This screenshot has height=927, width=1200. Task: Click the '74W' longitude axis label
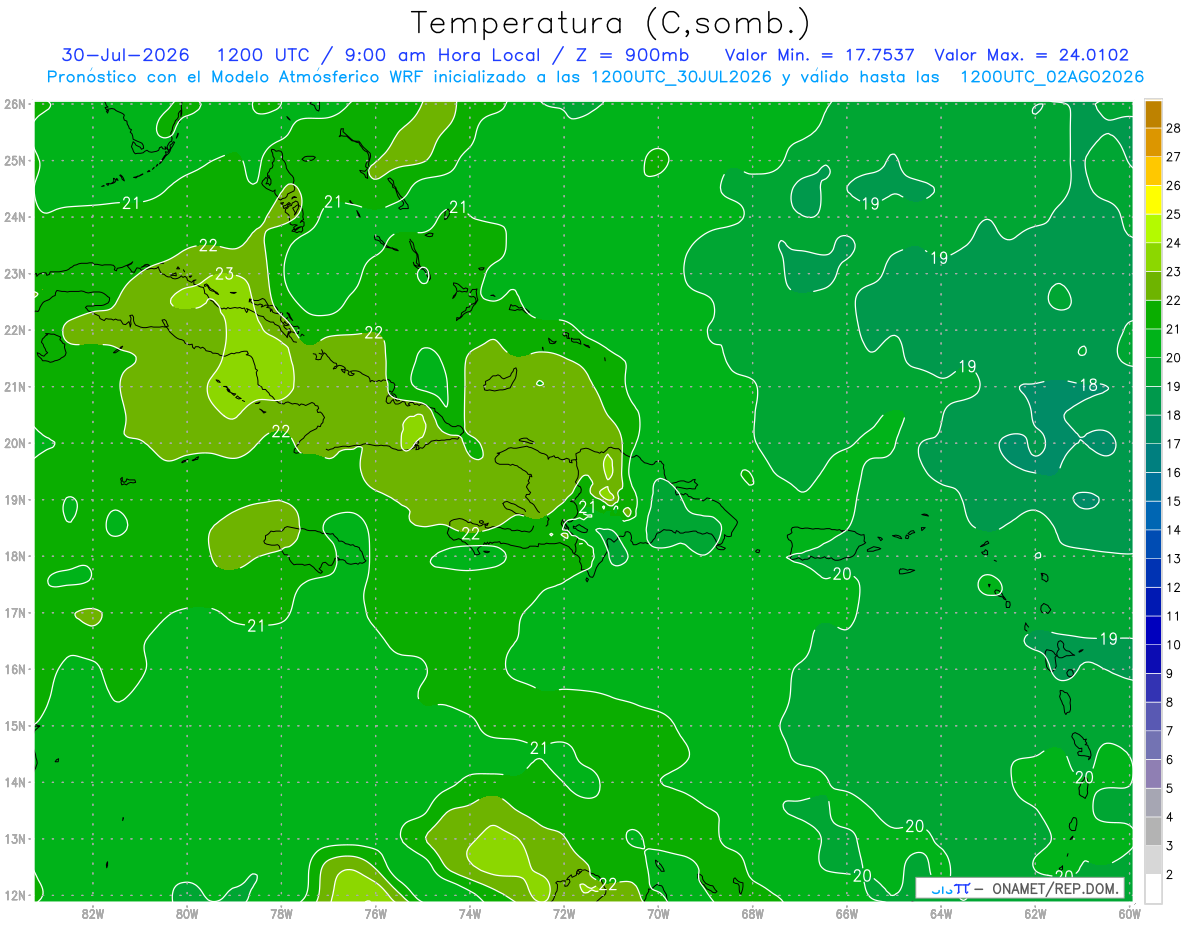point(469,913)
